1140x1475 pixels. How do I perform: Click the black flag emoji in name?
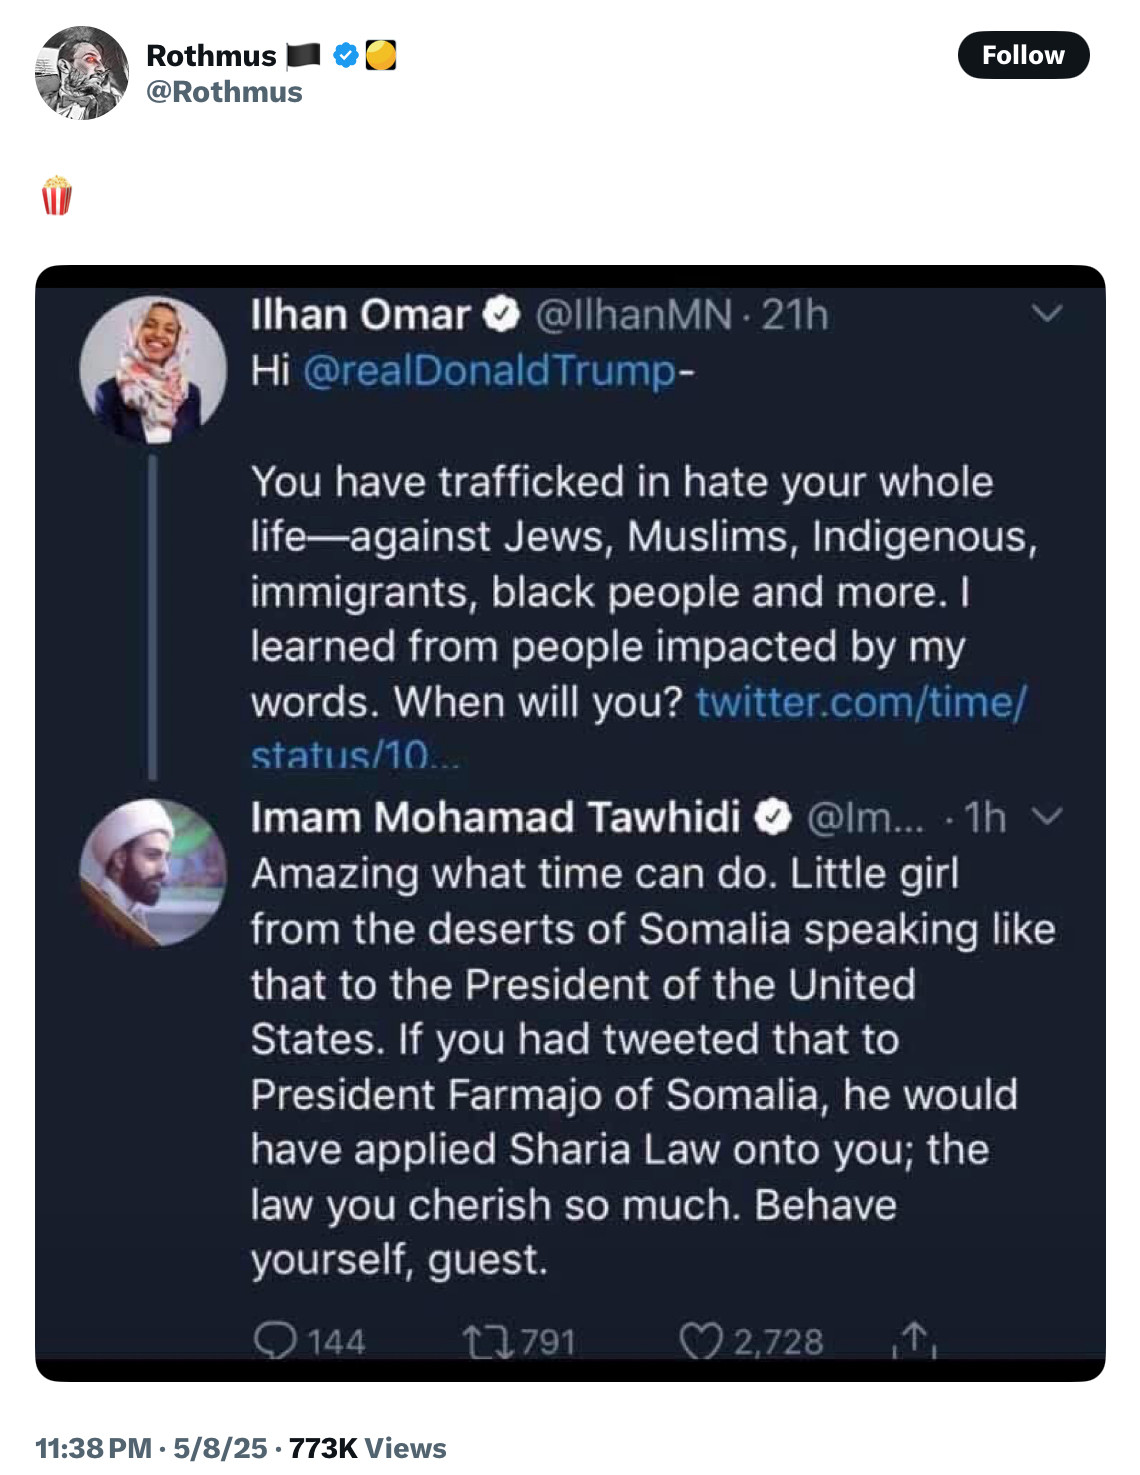point(303,56)
